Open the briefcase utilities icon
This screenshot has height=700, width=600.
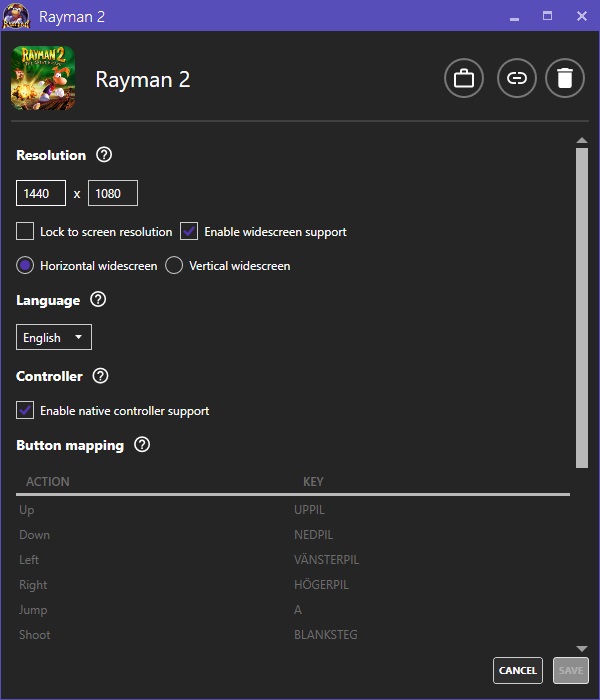point(464,78)
